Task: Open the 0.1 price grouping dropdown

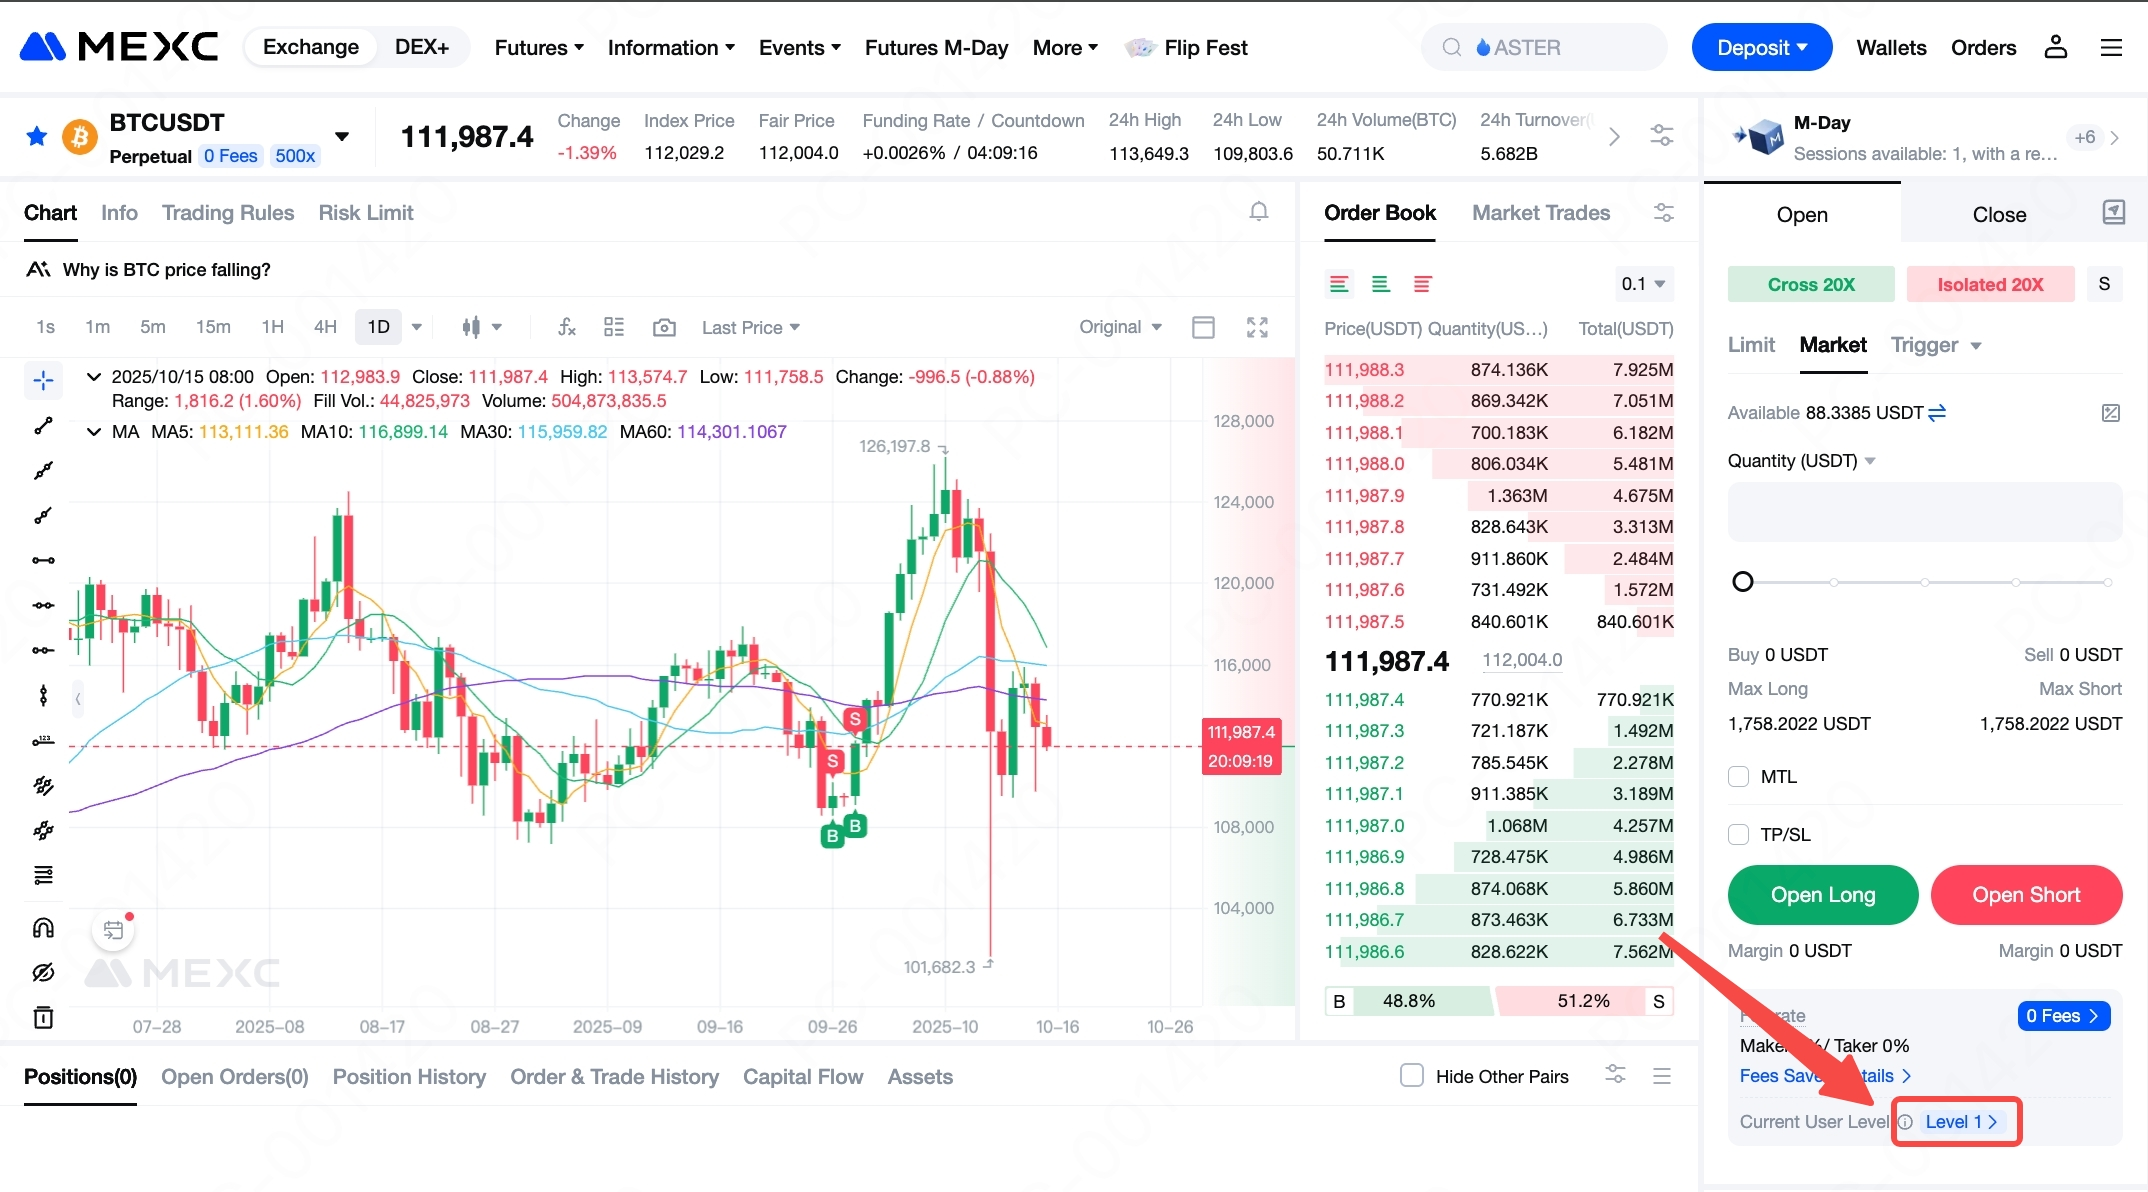Action: coord(1643,284)
